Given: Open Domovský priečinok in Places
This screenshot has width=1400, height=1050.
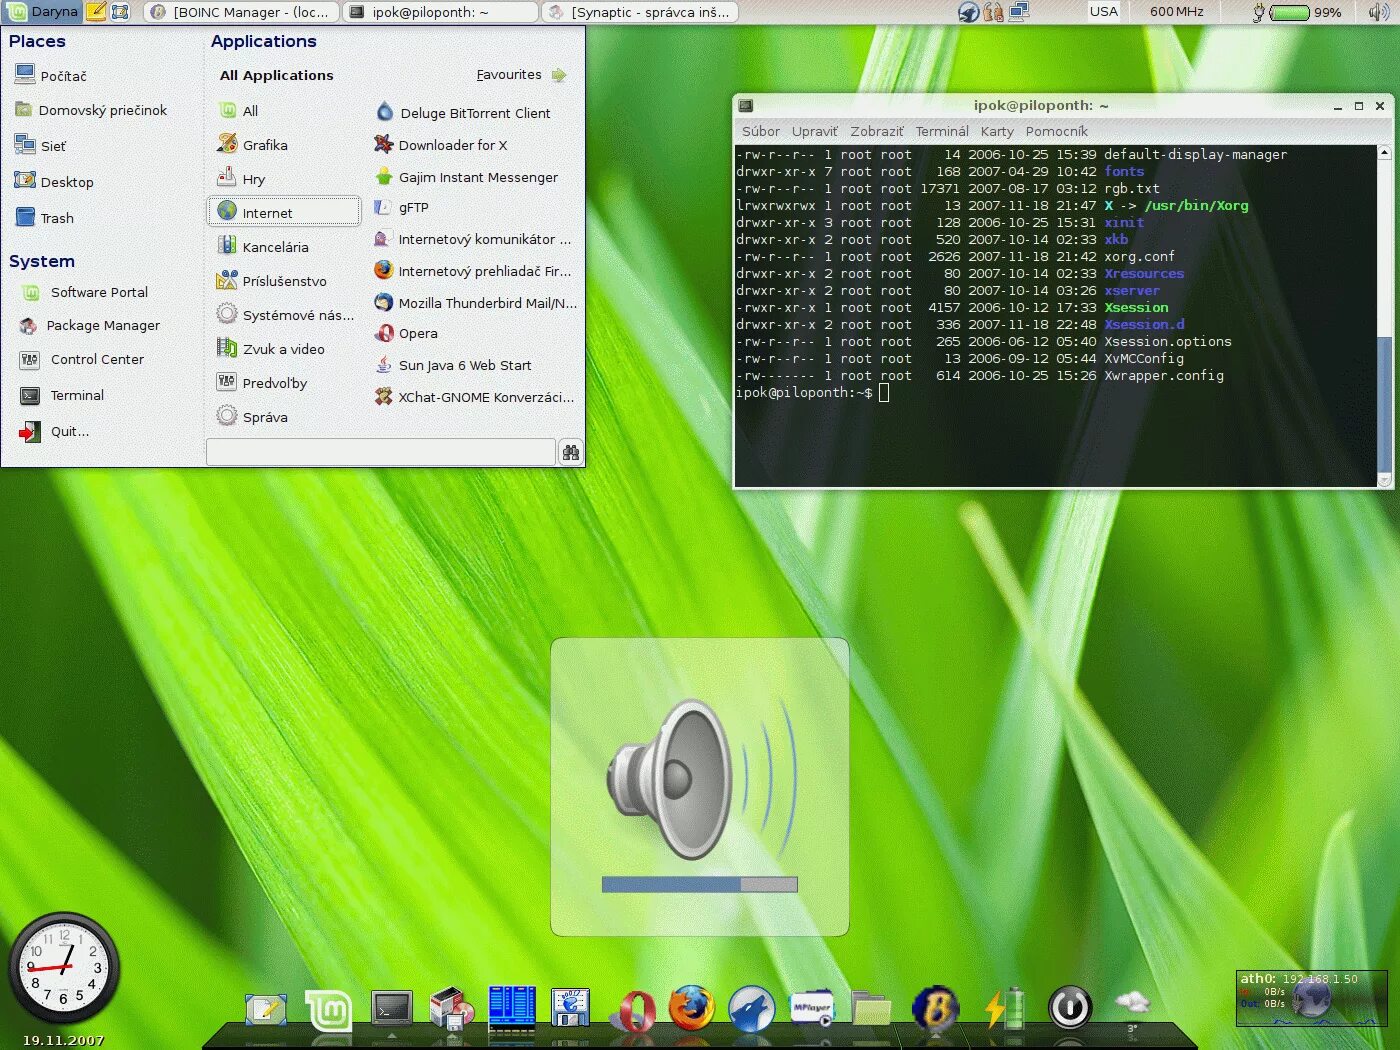Looking at the screenshot, I should coord(91,110).
